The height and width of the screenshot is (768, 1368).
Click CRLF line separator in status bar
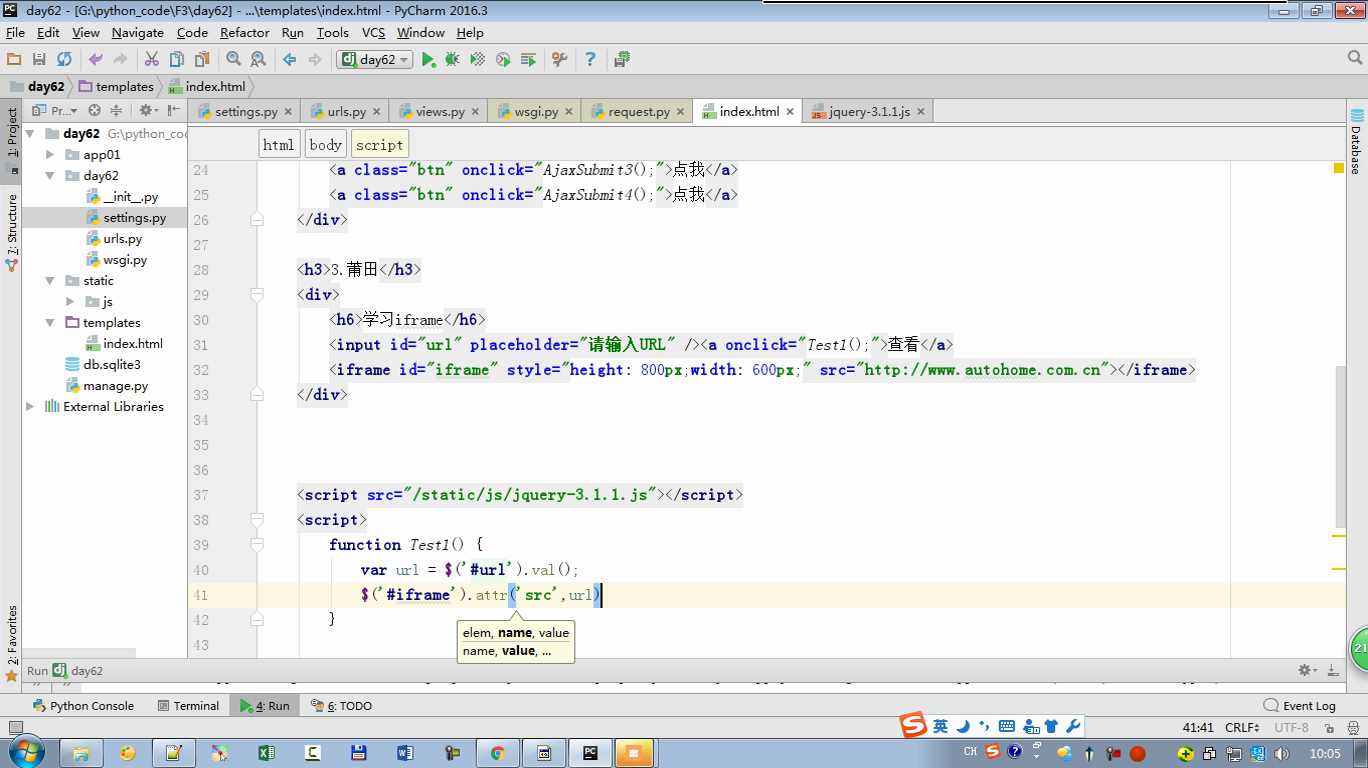(1242, 728)
